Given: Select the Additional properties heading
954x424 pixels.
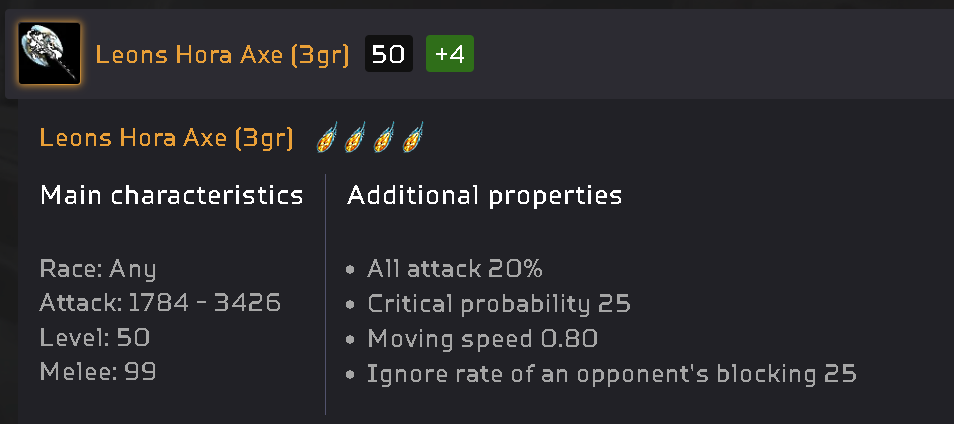Looking at the screenshot, I should point(484,195).
